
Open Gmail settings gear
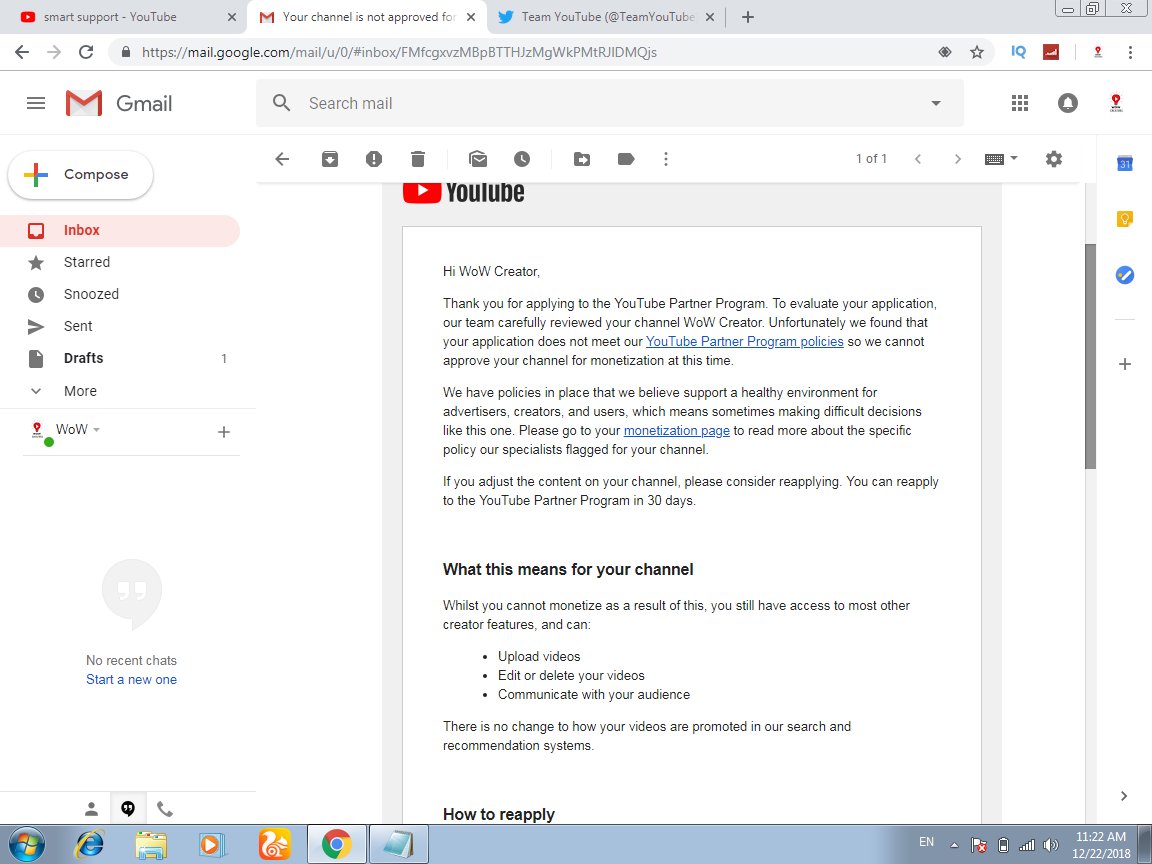coord(1054,159)
